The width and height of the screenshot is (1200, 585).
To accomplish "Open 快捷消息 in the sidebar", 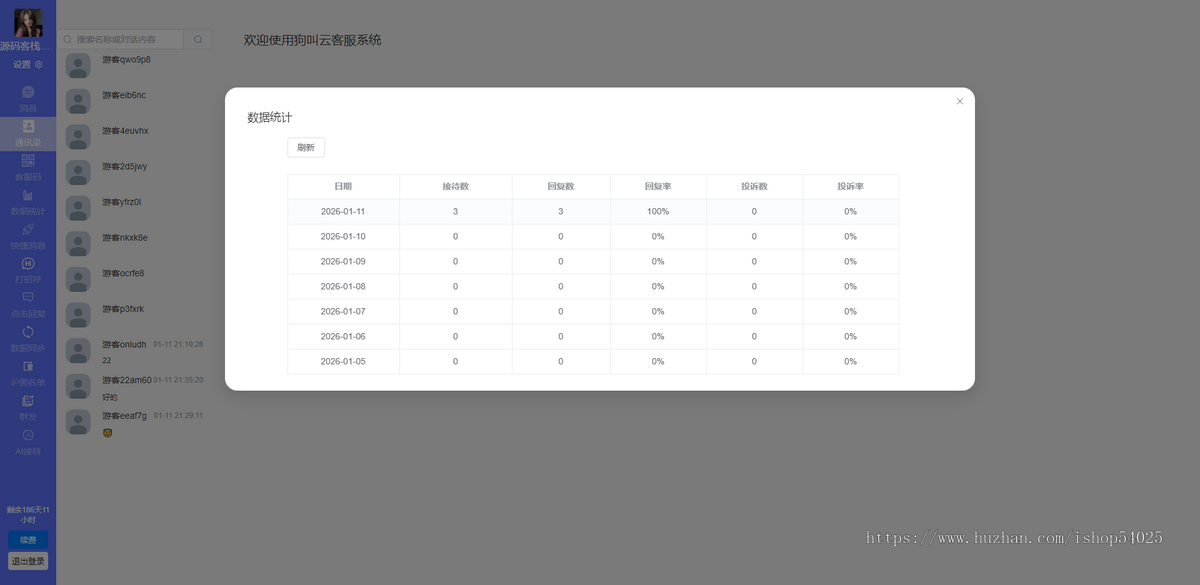I will point(28,237).
